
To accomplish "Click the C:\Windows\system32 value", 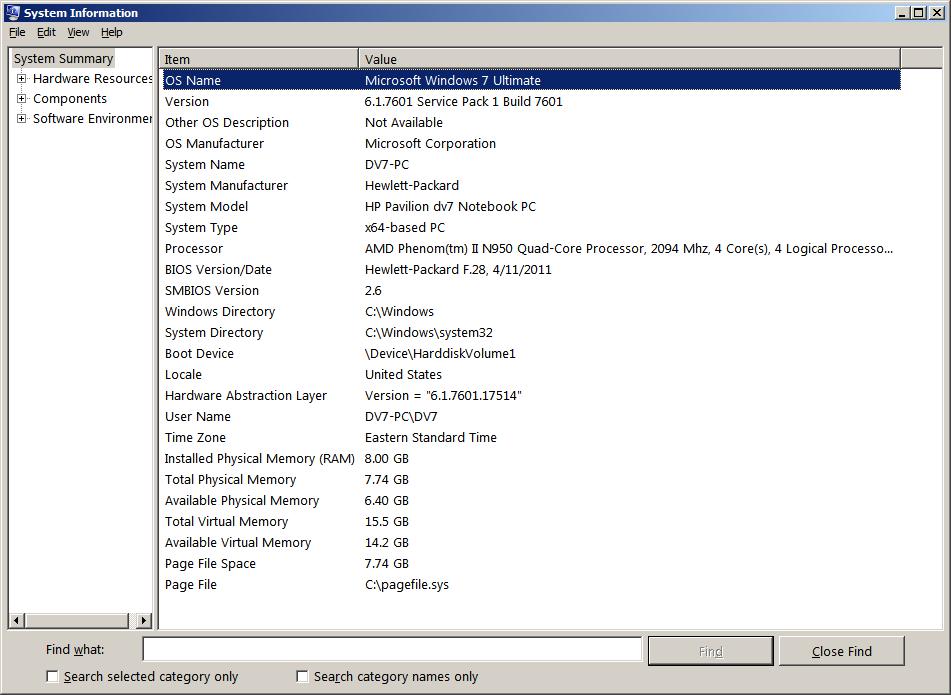I will click(x=429, y=333).
